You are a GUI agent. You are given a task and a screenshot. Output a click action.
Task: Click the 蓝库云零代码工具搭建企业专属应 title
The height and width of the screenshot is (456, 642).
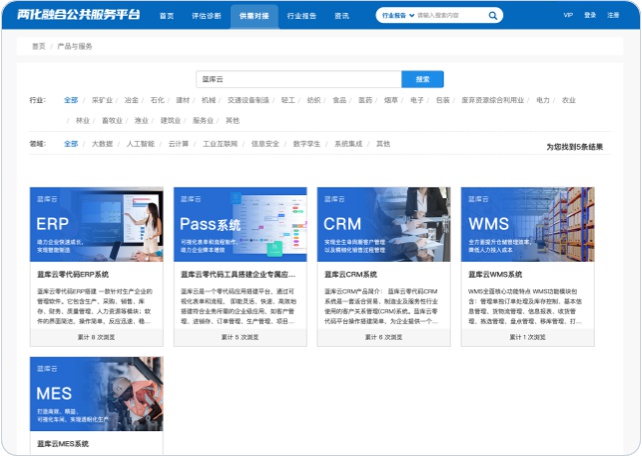point(238,274)
